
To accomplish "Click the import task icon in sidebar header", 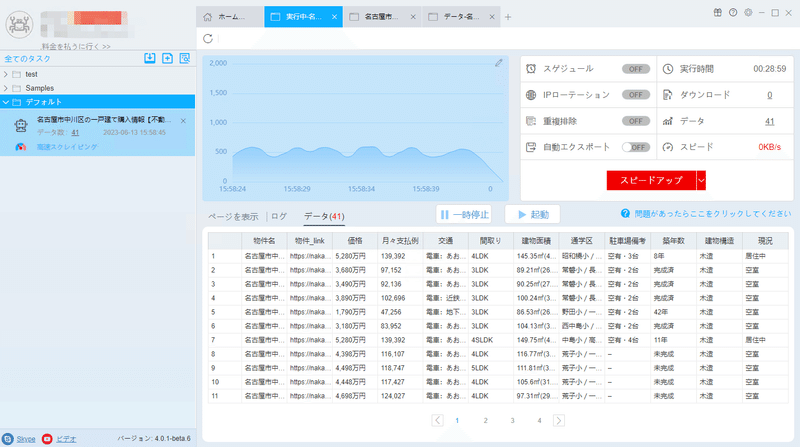I will 149,58.
